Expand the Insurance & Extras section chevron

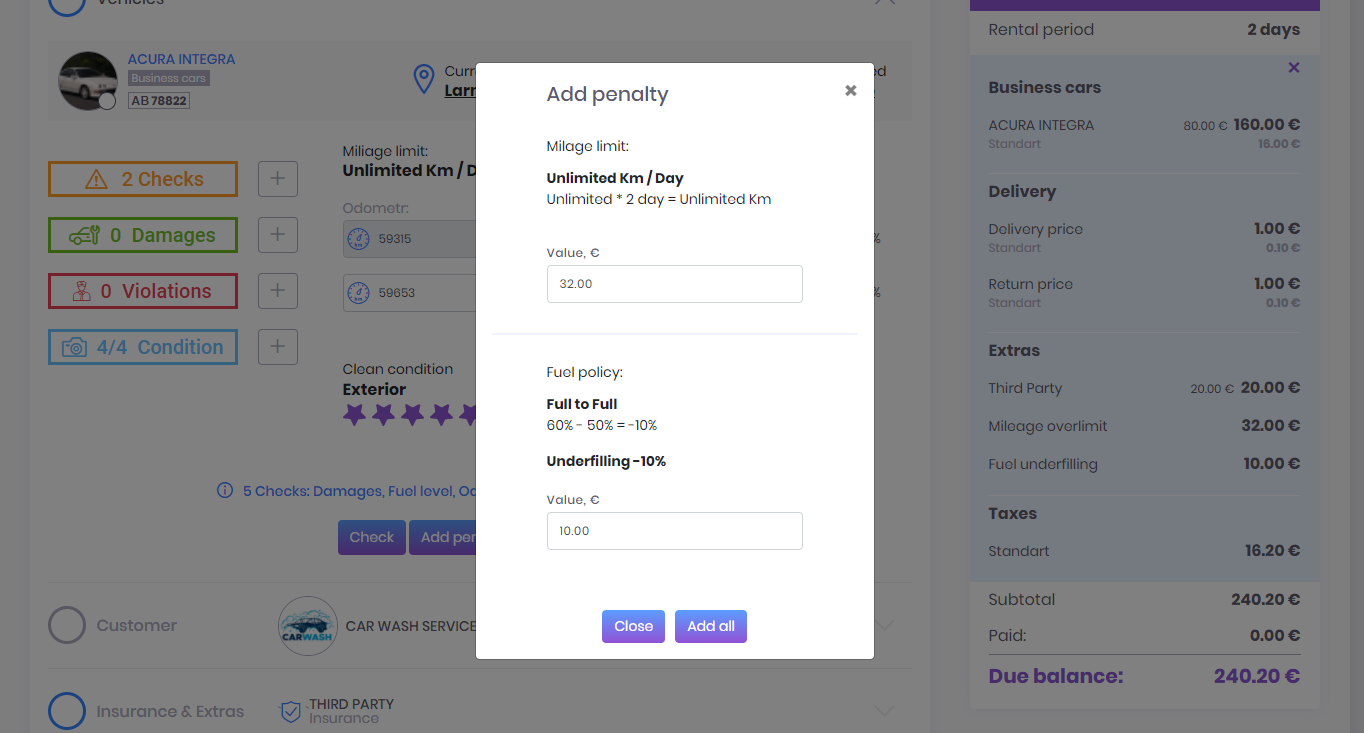[885, 711]
